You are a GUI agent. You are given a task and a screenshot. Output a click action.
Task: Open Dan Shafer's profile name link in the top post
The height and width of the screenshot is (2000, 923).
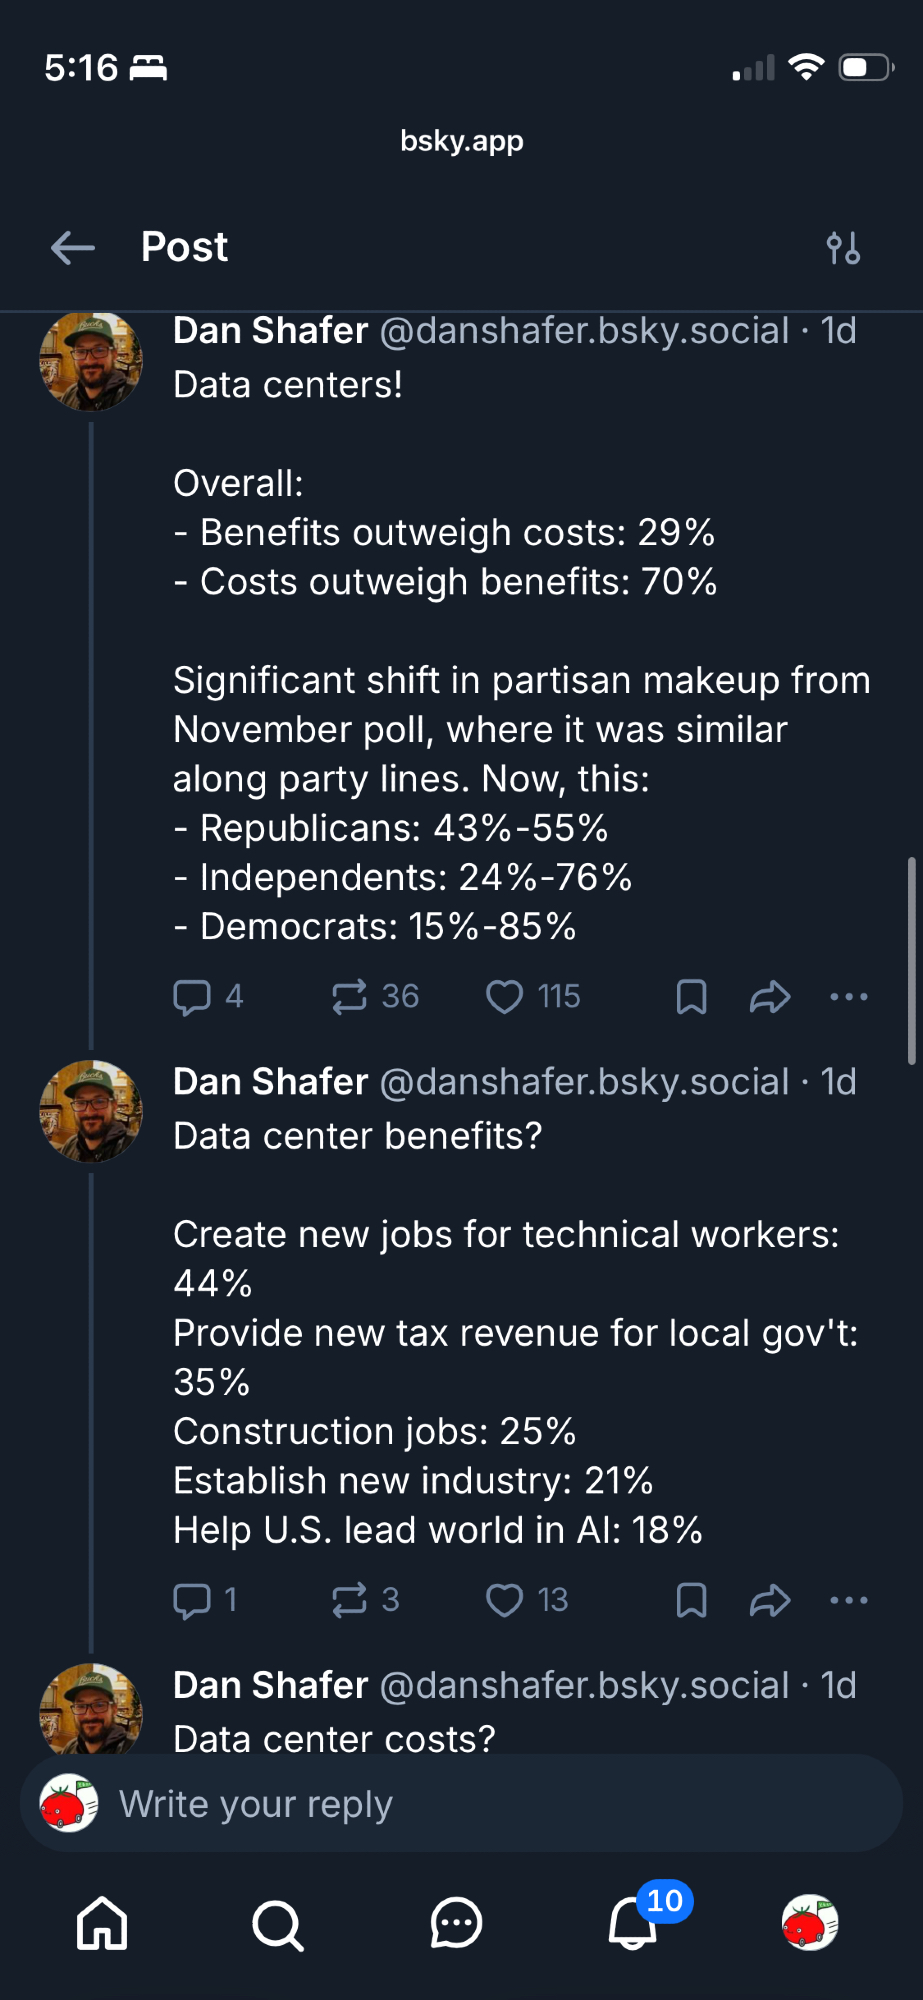(x=270, y=331)
